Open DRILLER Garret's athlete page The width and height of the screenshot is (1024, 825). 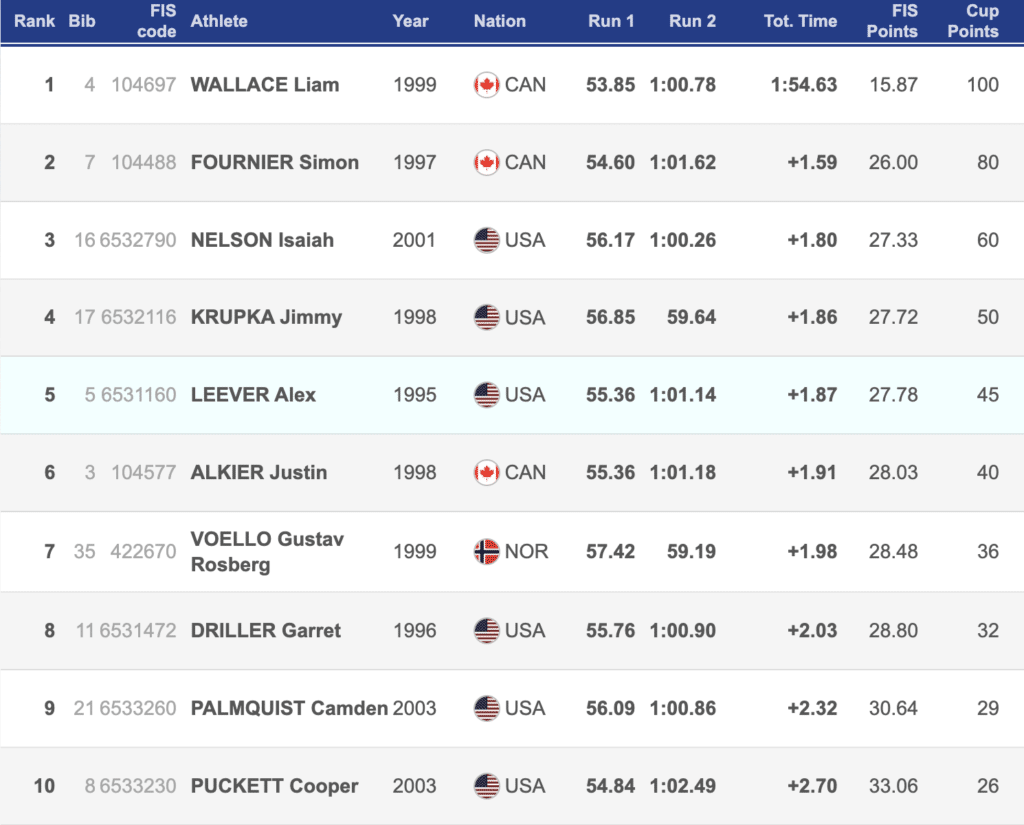(266, 631)
